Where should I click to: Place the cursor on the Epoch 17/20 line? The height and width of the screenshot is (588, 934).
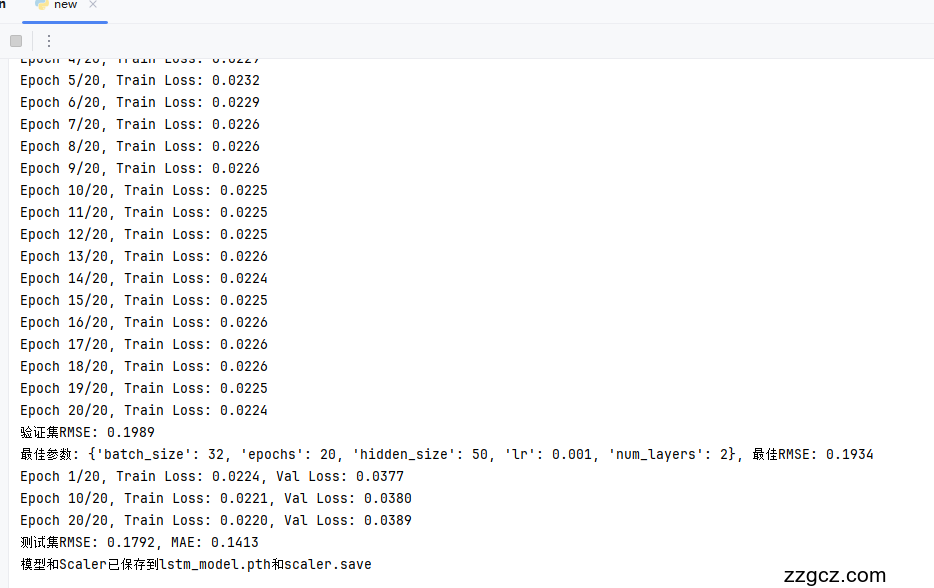(x=143, y=344)
